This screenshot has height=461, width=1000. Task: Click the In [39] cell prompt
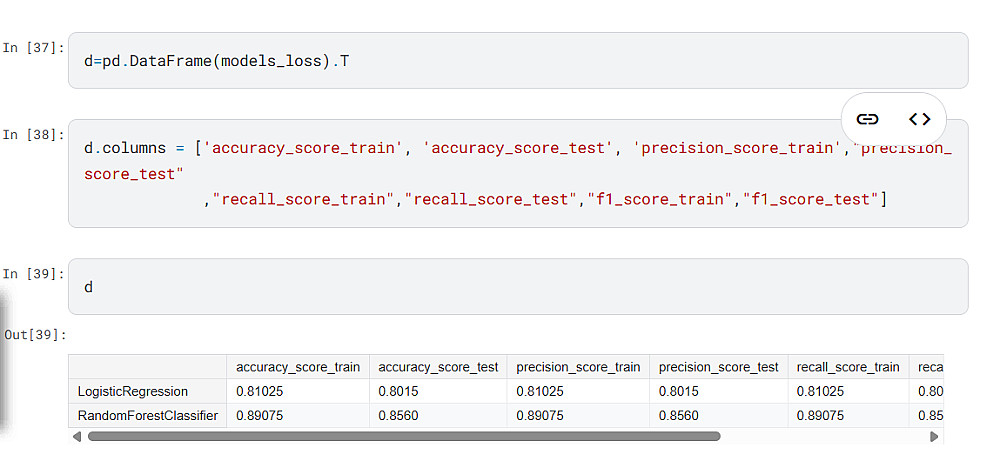click(33, 273)
